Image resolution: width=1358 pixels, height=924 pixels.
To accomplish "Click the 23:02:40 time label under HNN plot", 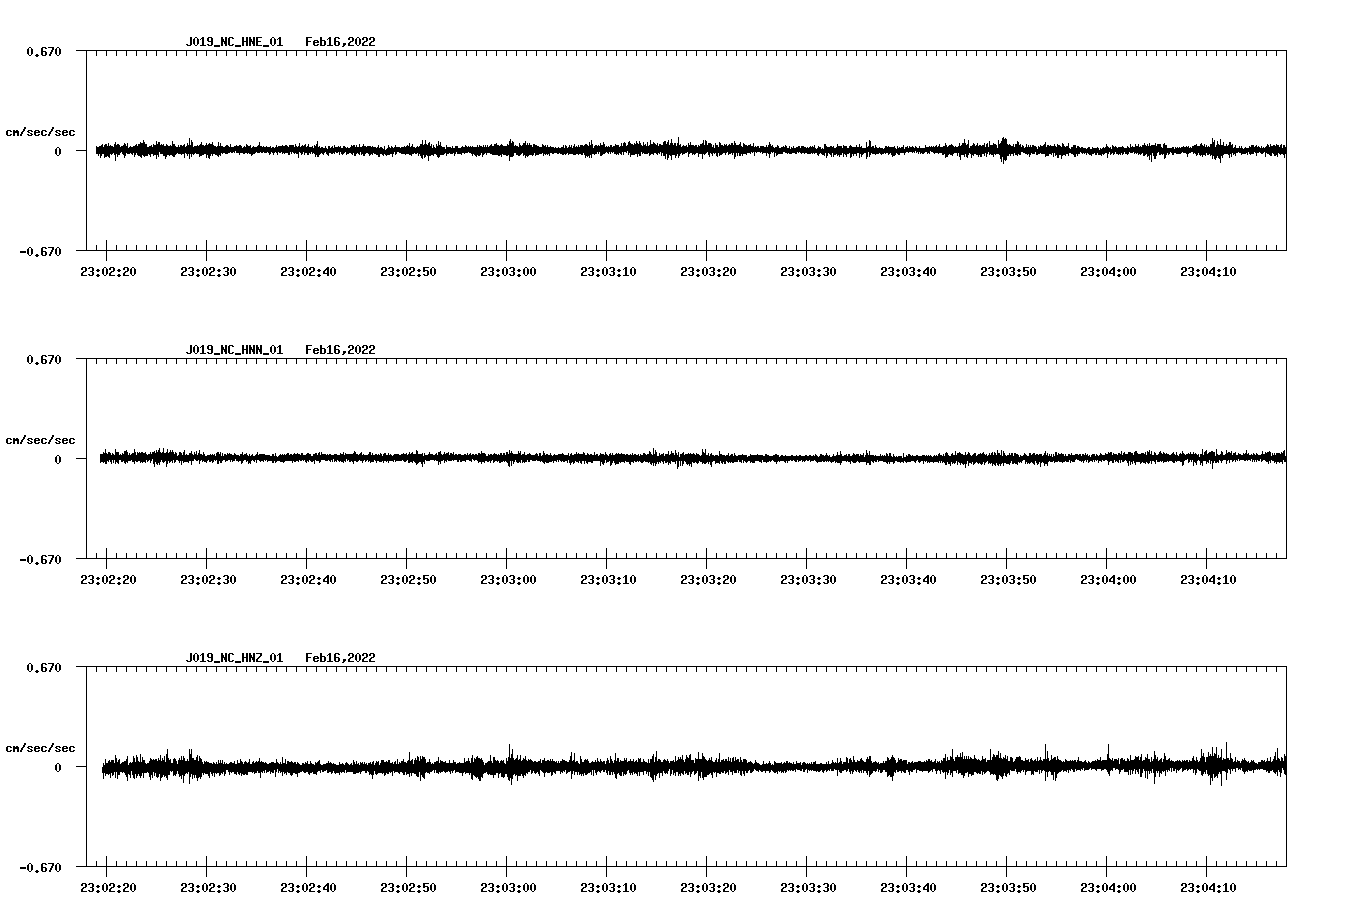I will pyautogui.click(x=308, y=579).
